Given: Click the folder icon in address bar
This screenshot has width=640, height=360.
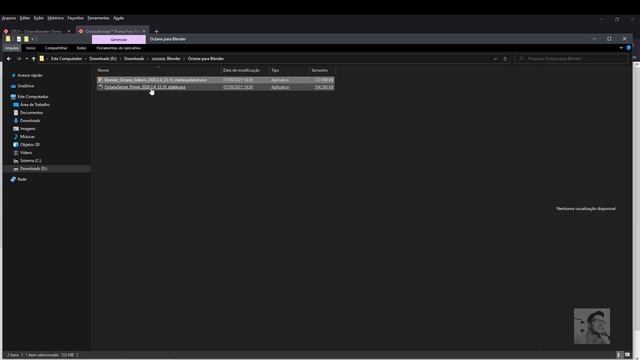Looking at the screenshot, I should click(x=42, y=59).
